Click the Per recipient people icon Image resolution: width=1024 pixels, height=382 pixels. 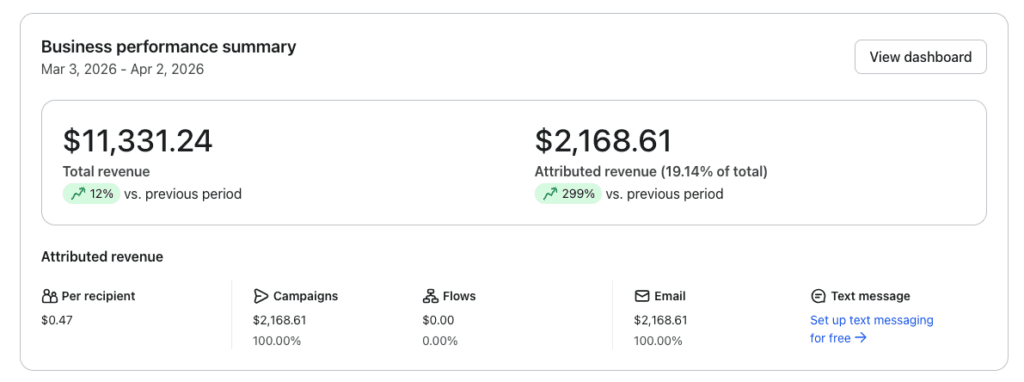[x=50, y=296]
